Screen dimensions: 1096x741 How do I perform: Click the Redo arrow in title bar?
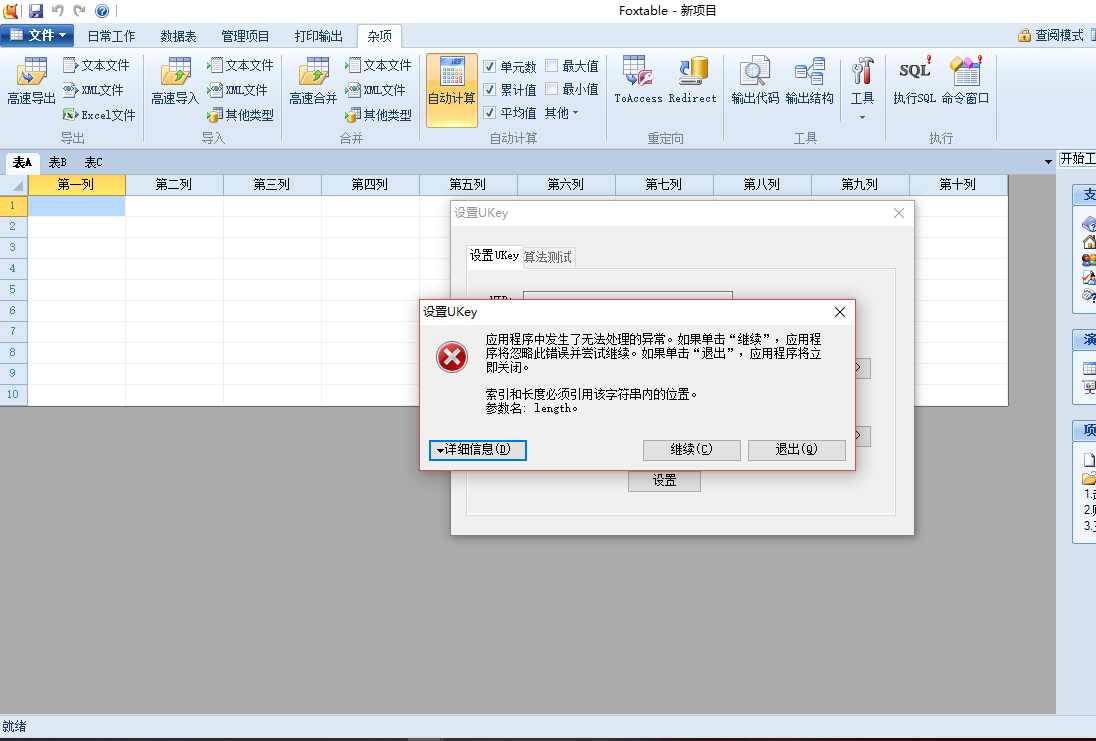point(80,10)
